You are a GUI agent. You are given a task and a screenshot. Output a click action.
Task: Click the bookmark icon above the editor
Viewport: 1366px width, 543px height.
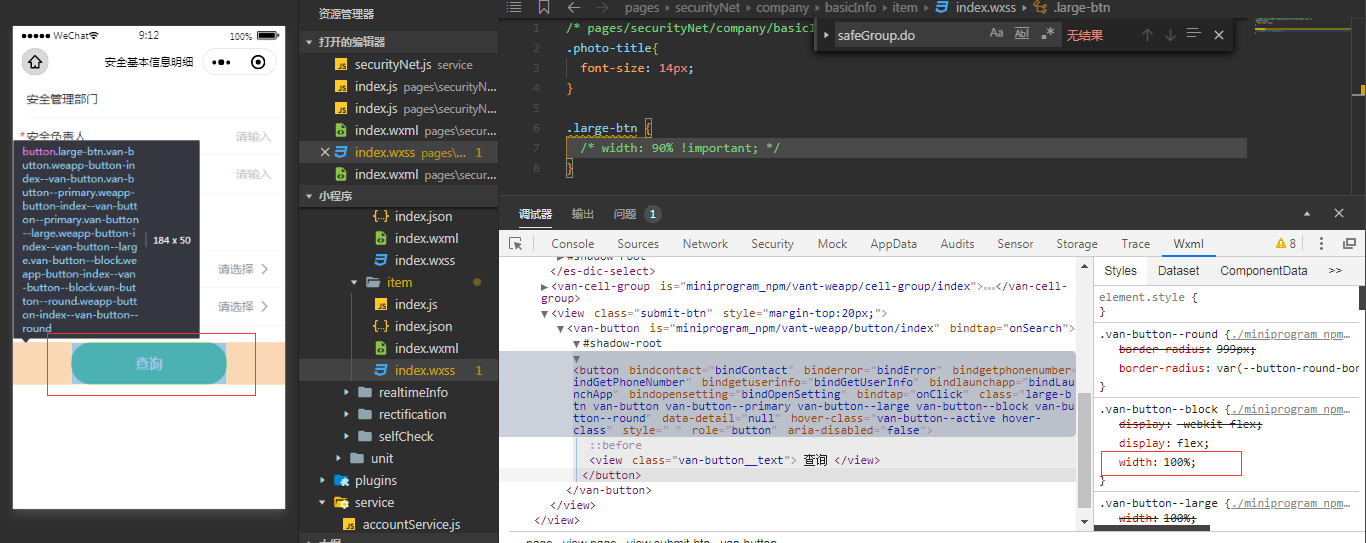coord(544,7)
